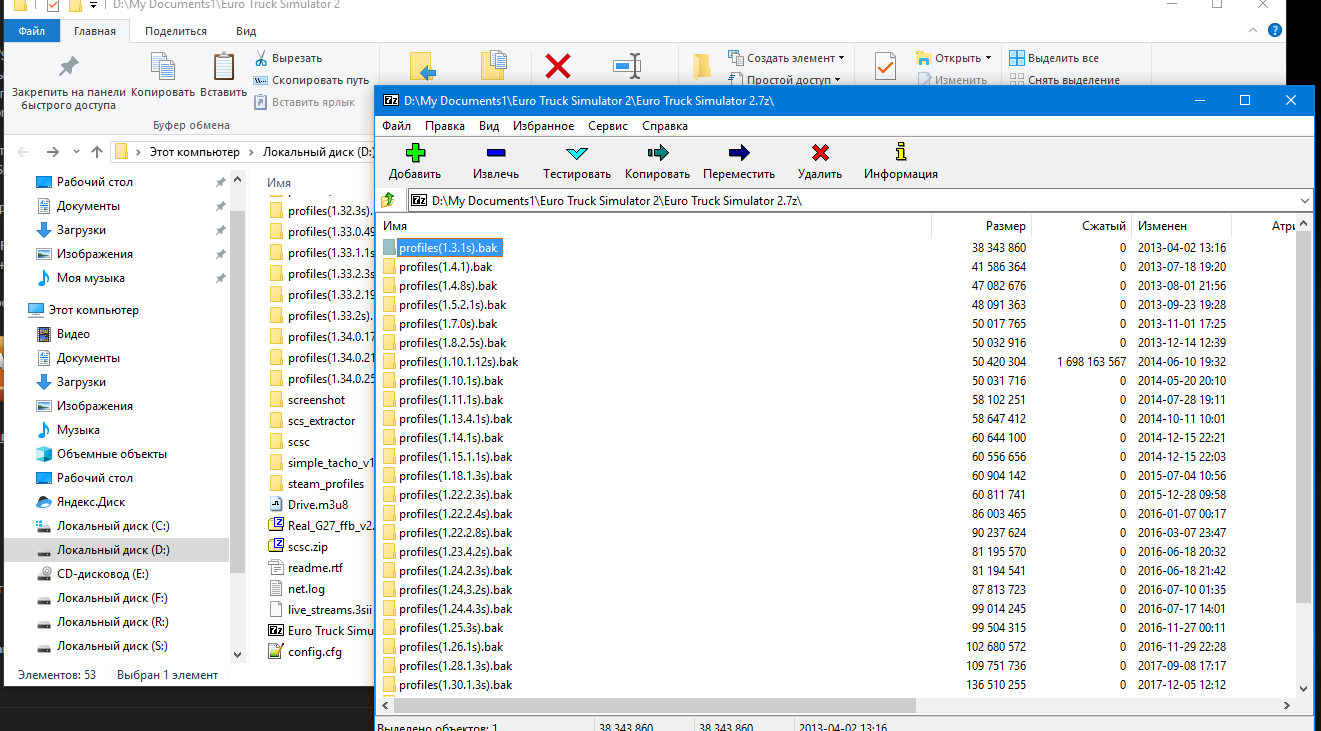Select profiles(1.10.1.12s).bak in 7-Zip
The width and height of the screenshot is (1321, 731).
coord(458,362)
